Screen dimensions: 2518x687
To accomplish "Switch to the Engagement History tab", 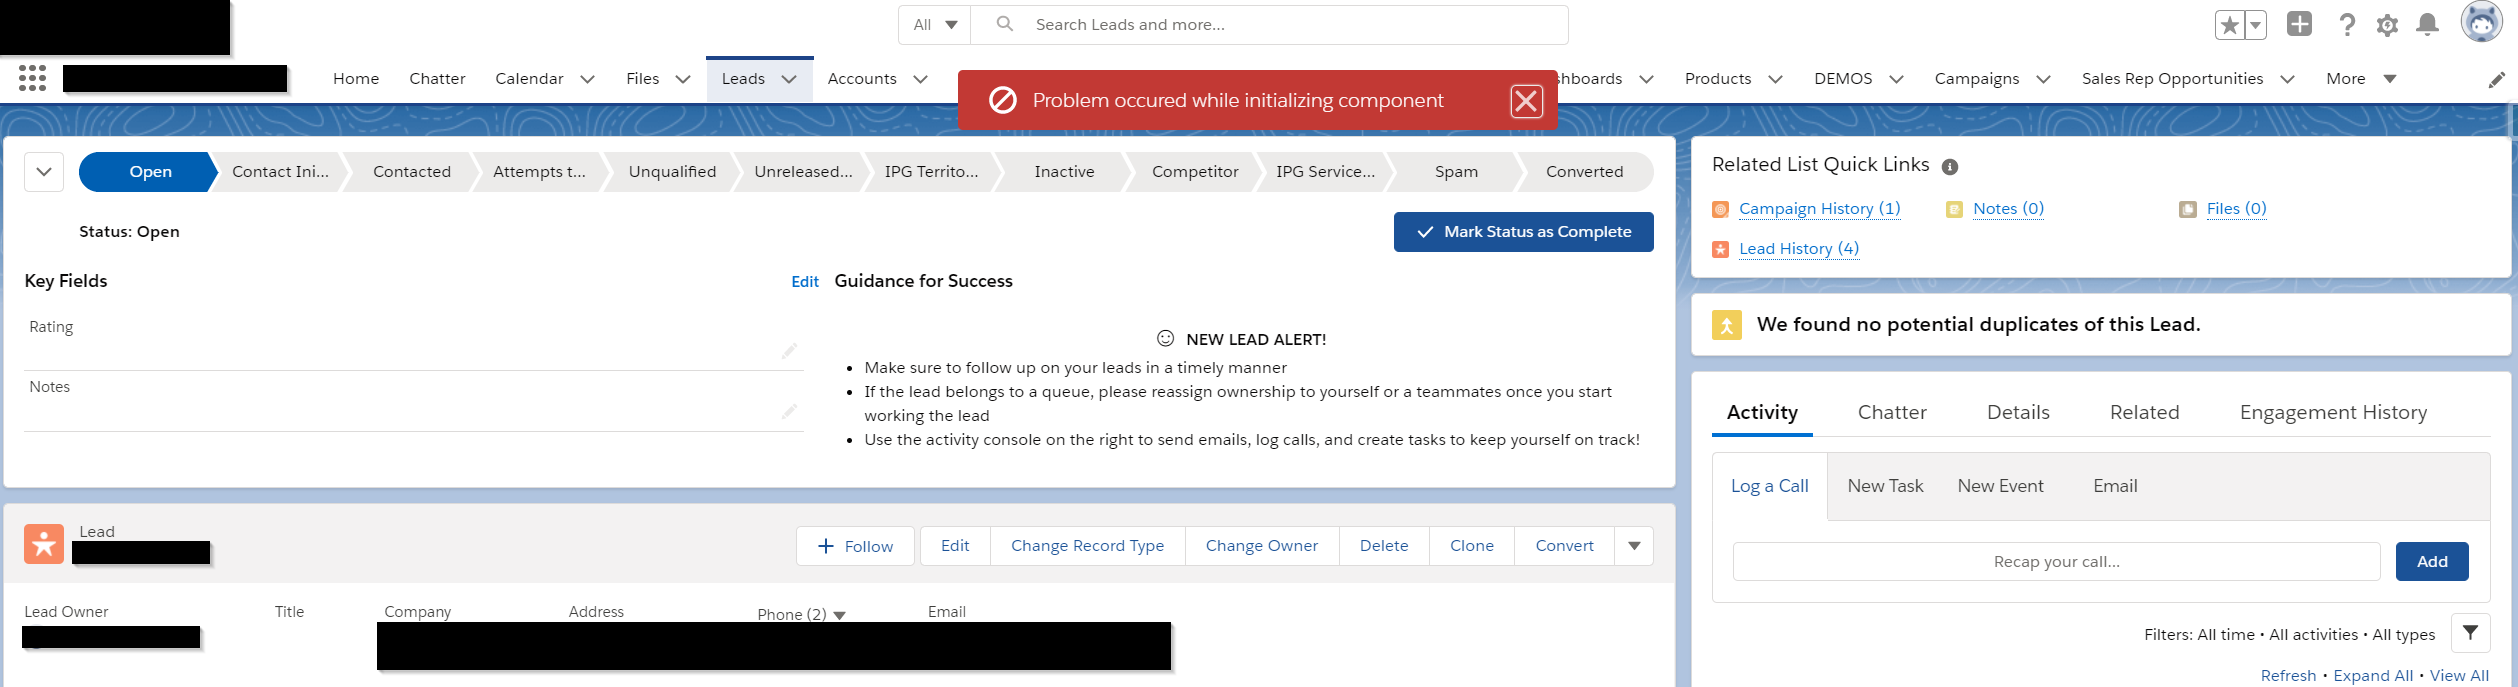I will pos(2333,412).
